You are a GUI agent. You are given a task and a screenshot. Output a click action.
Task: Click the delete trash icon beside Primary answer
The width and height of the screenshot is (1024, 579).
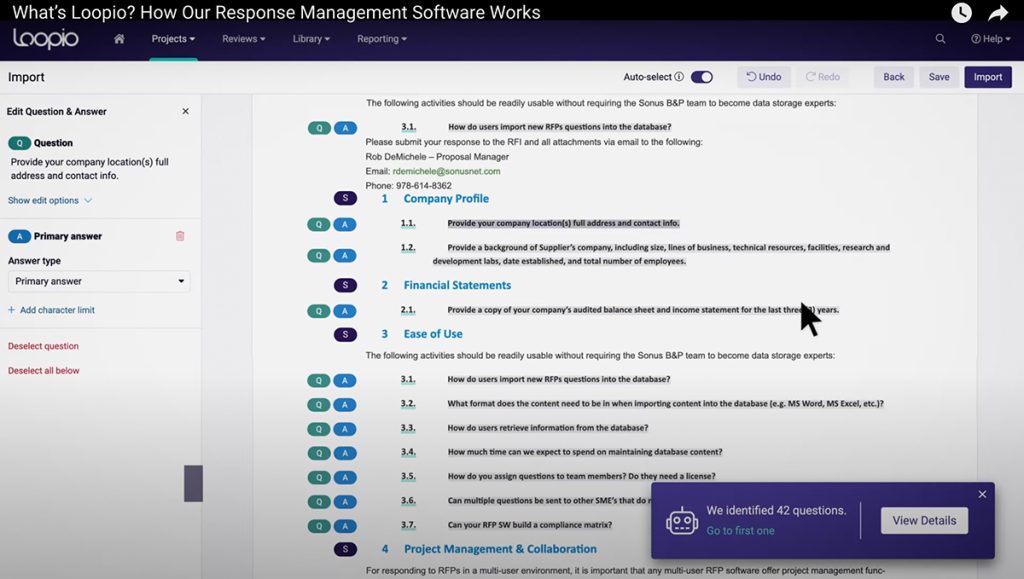click(180, 235)
